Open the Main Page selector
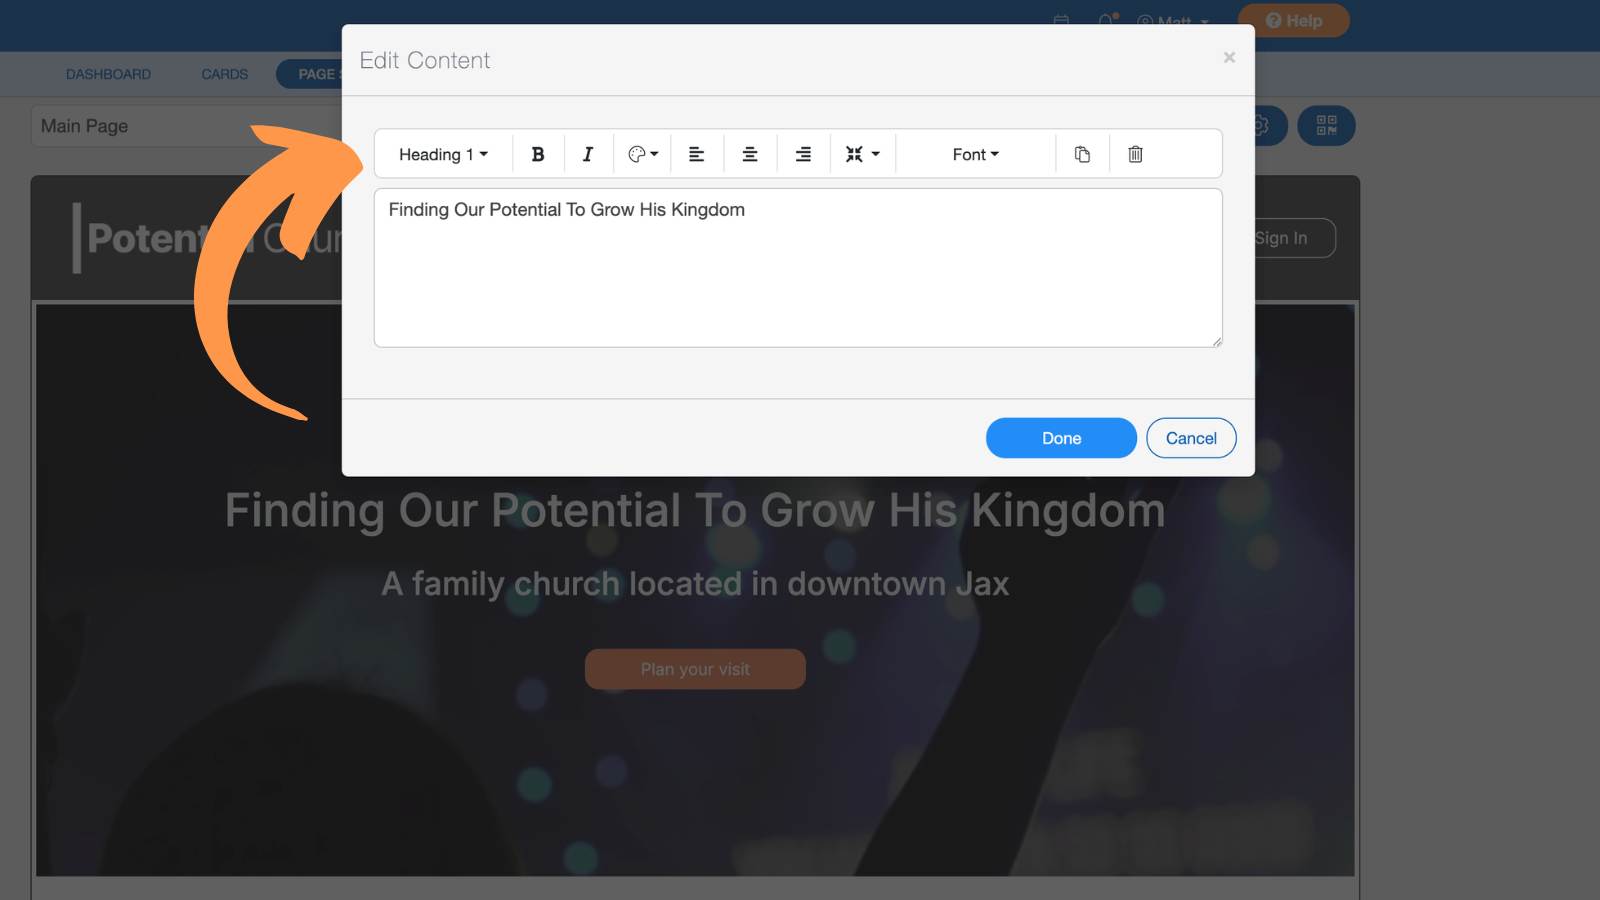1600x900 pixels. (x=186, y=126)
